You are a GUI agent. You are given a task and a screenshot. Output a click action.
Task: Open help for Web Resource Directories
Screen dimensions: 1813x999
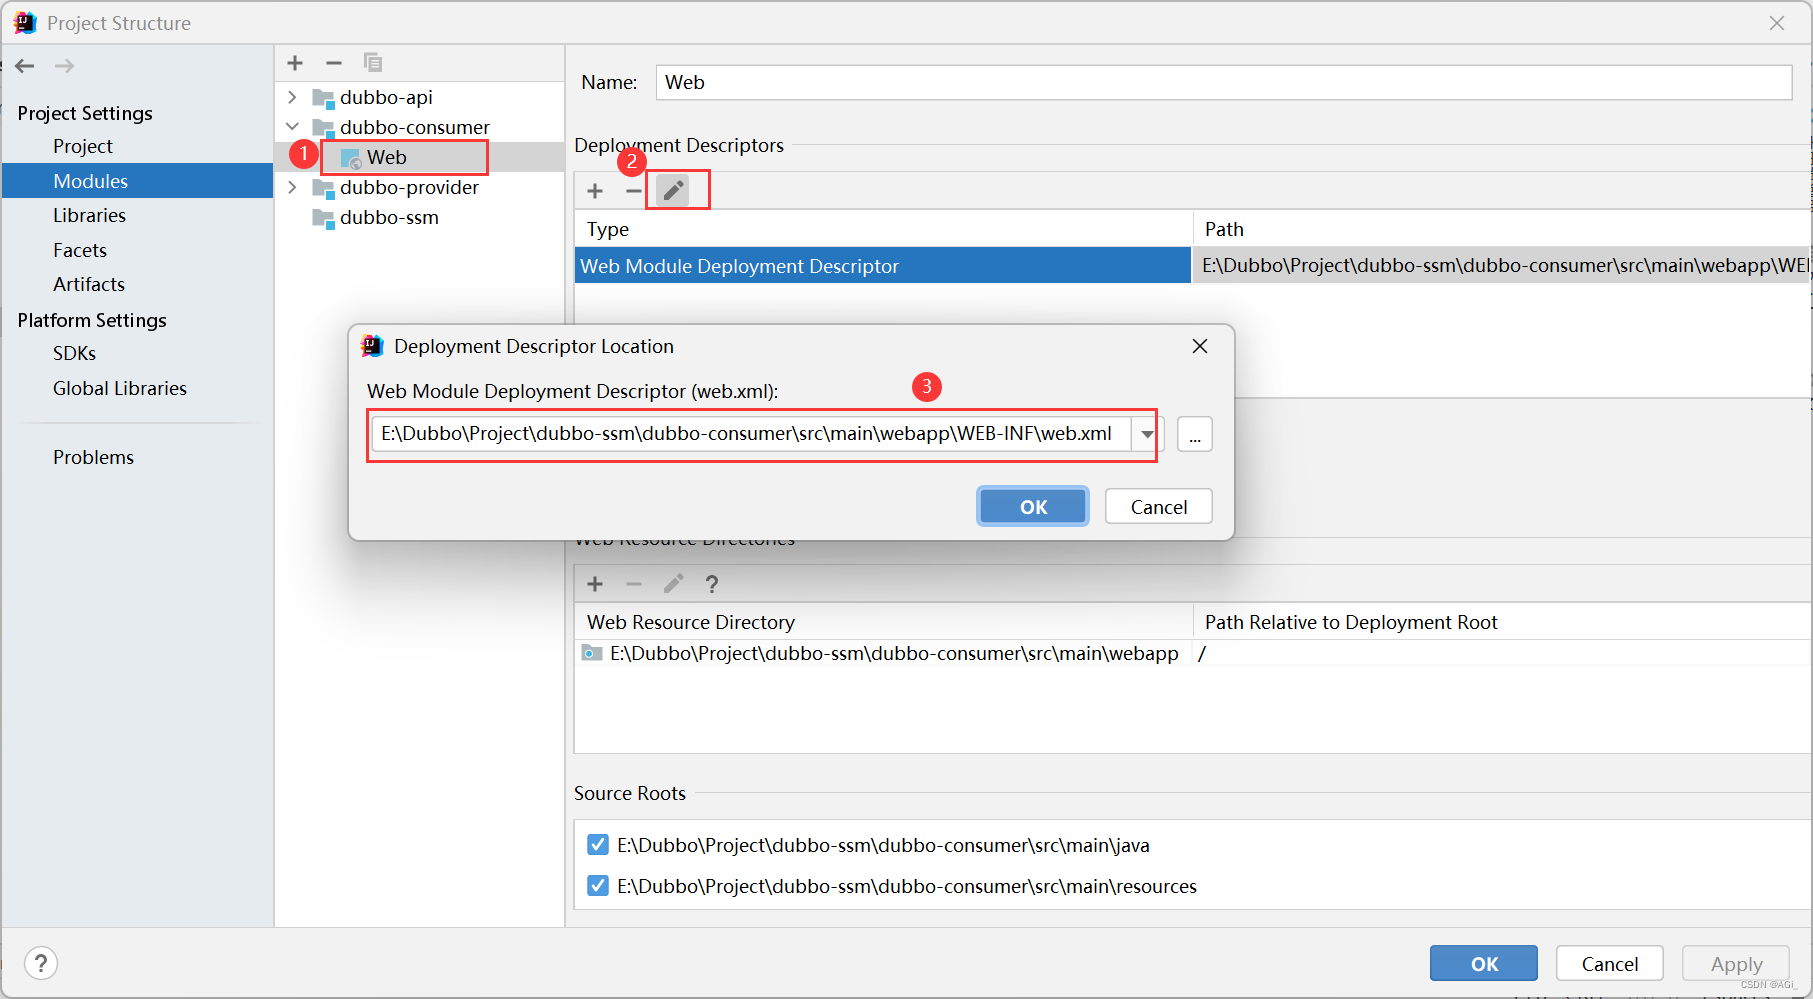711,583
